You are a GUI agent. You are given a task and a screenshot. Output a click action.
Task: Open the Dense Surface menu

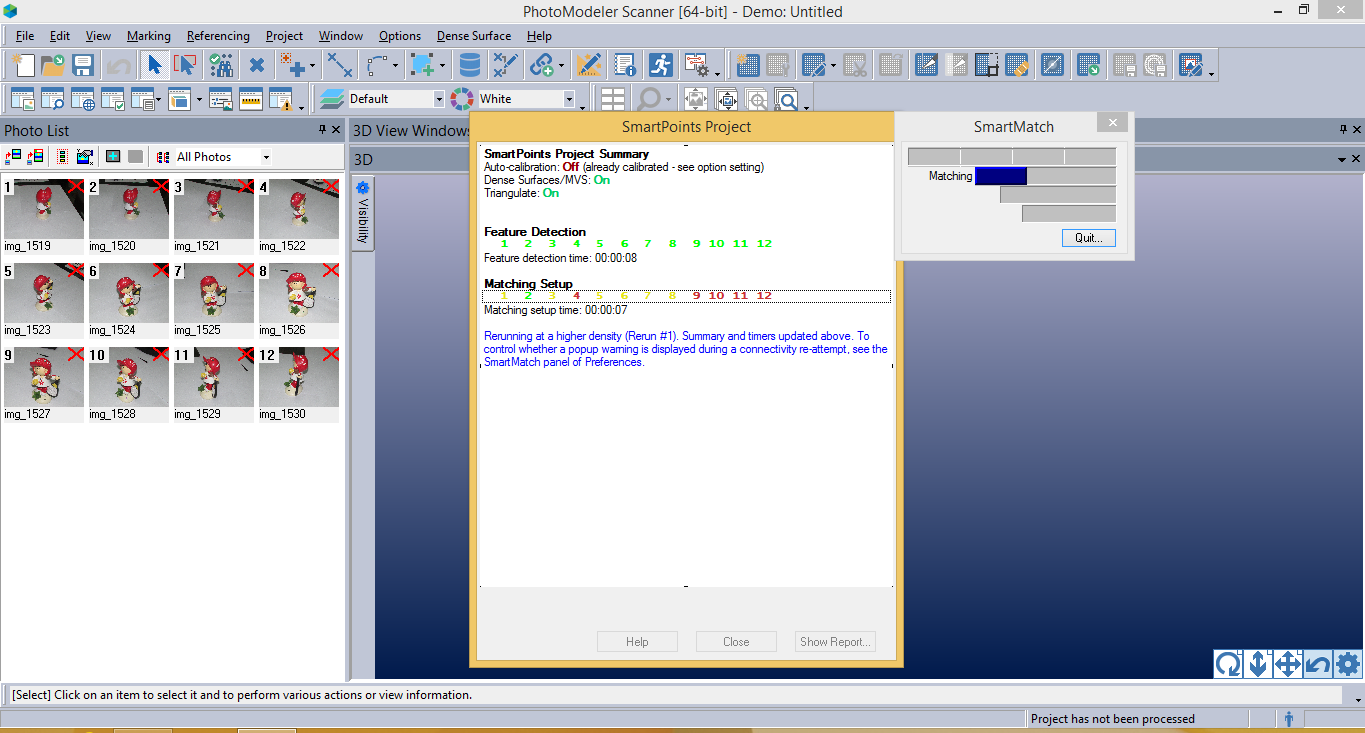[474, 36]
